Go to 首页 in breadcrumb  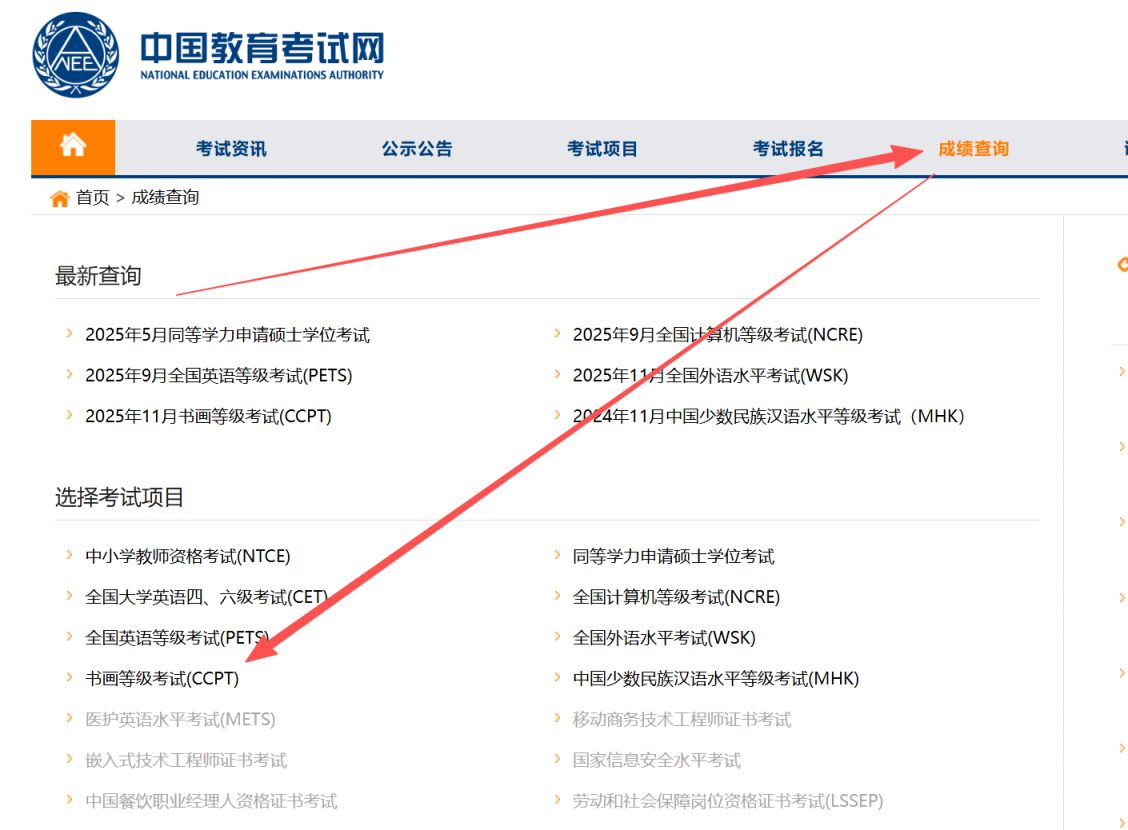tap(93, 197)
